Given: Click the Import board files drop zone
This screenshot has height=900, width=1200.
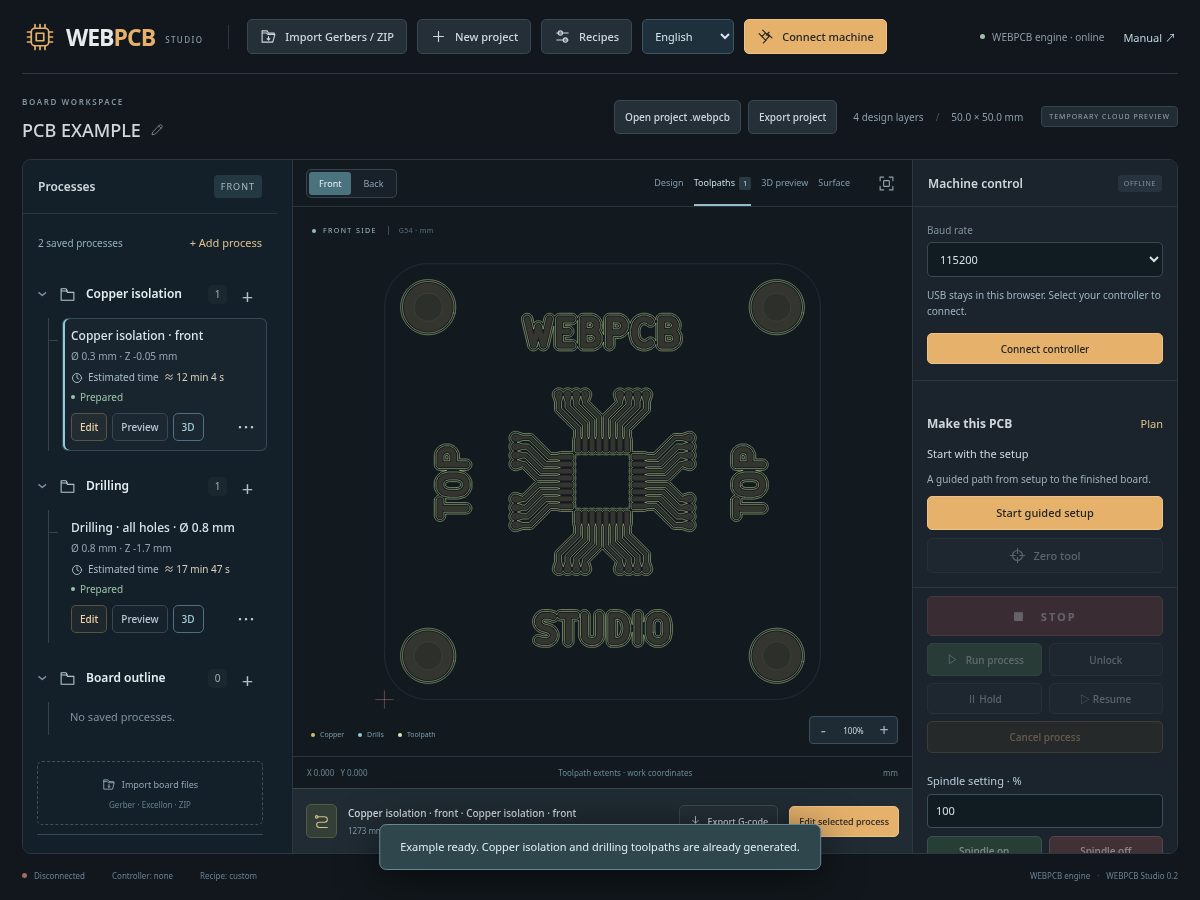Looking at the screenshot, I should point(150,793).
